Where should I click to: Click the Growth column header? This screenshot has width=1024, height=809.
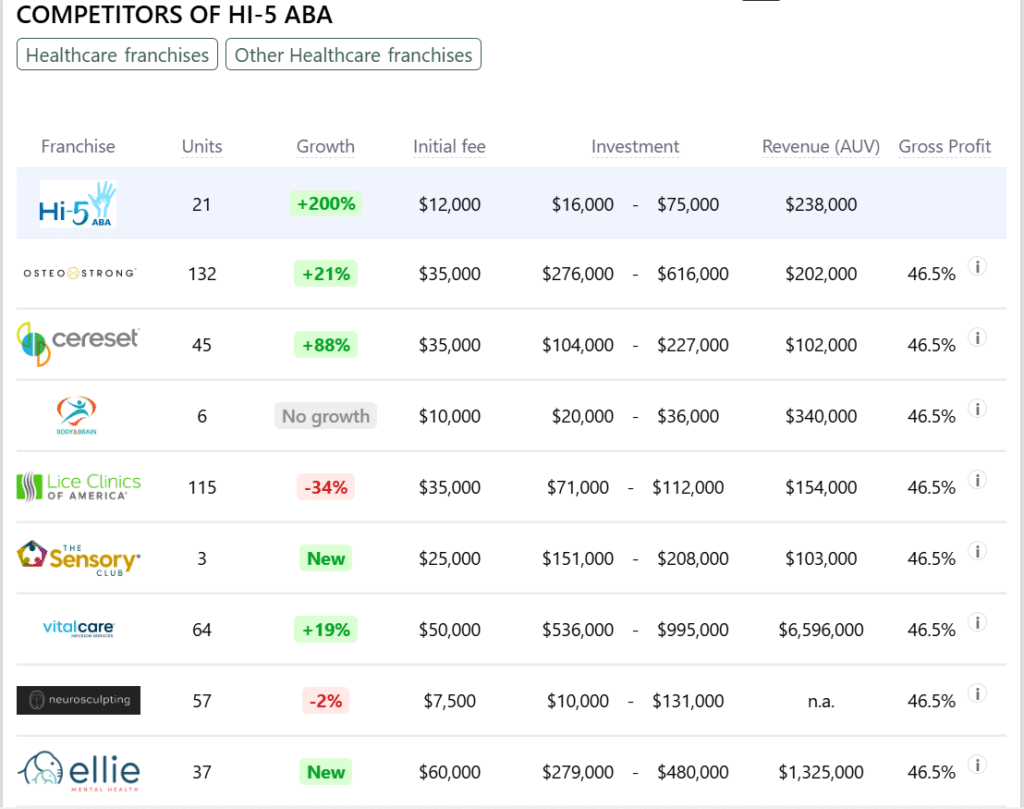(325, 146)
